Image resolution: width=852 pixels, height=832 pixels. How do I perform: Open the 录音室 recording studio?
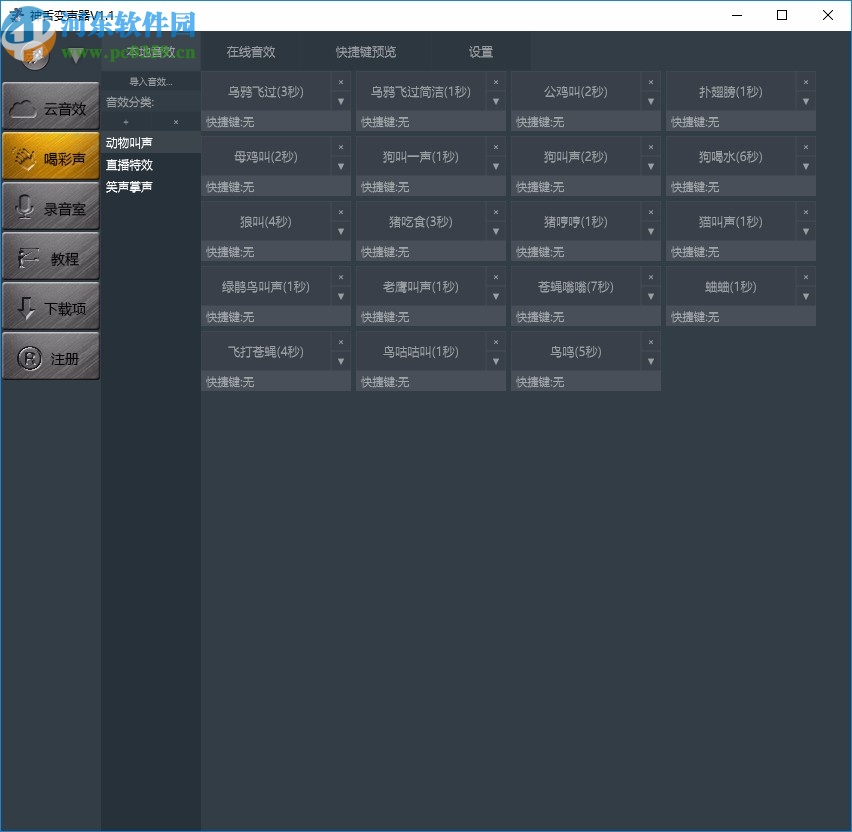click(x=51, y=206)
